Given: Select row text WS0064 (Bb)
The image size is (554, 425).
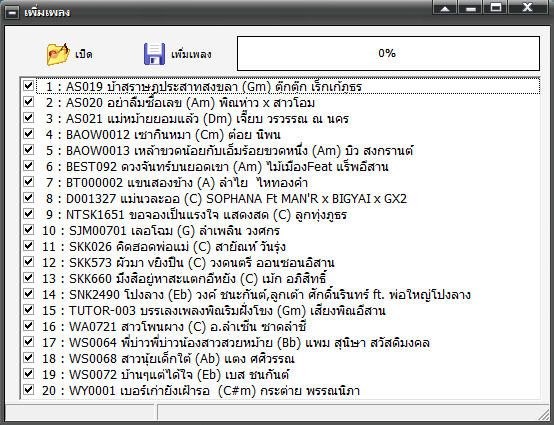Looking at the screenshot, I should click(x=236, y=343).
